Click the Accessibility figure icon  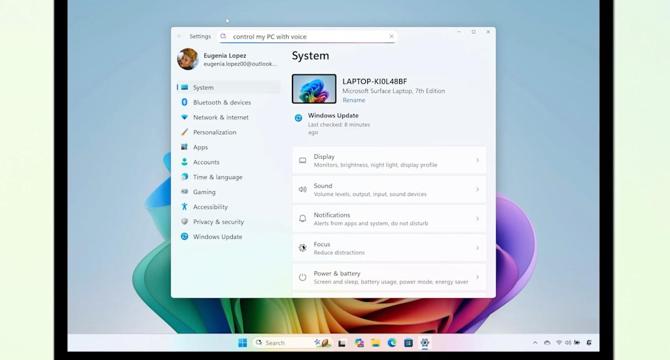pos(185,207)
